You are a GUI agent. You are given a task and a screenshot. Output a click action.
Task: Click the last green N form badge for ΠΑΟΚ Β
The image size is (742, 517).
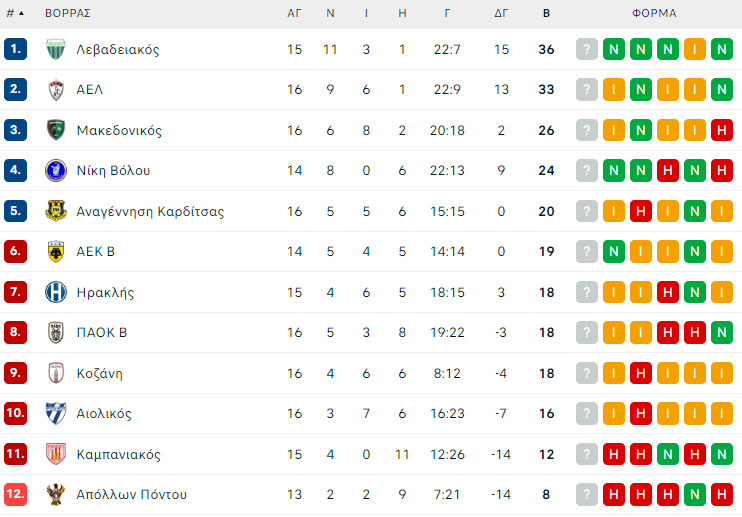[721, 332]
